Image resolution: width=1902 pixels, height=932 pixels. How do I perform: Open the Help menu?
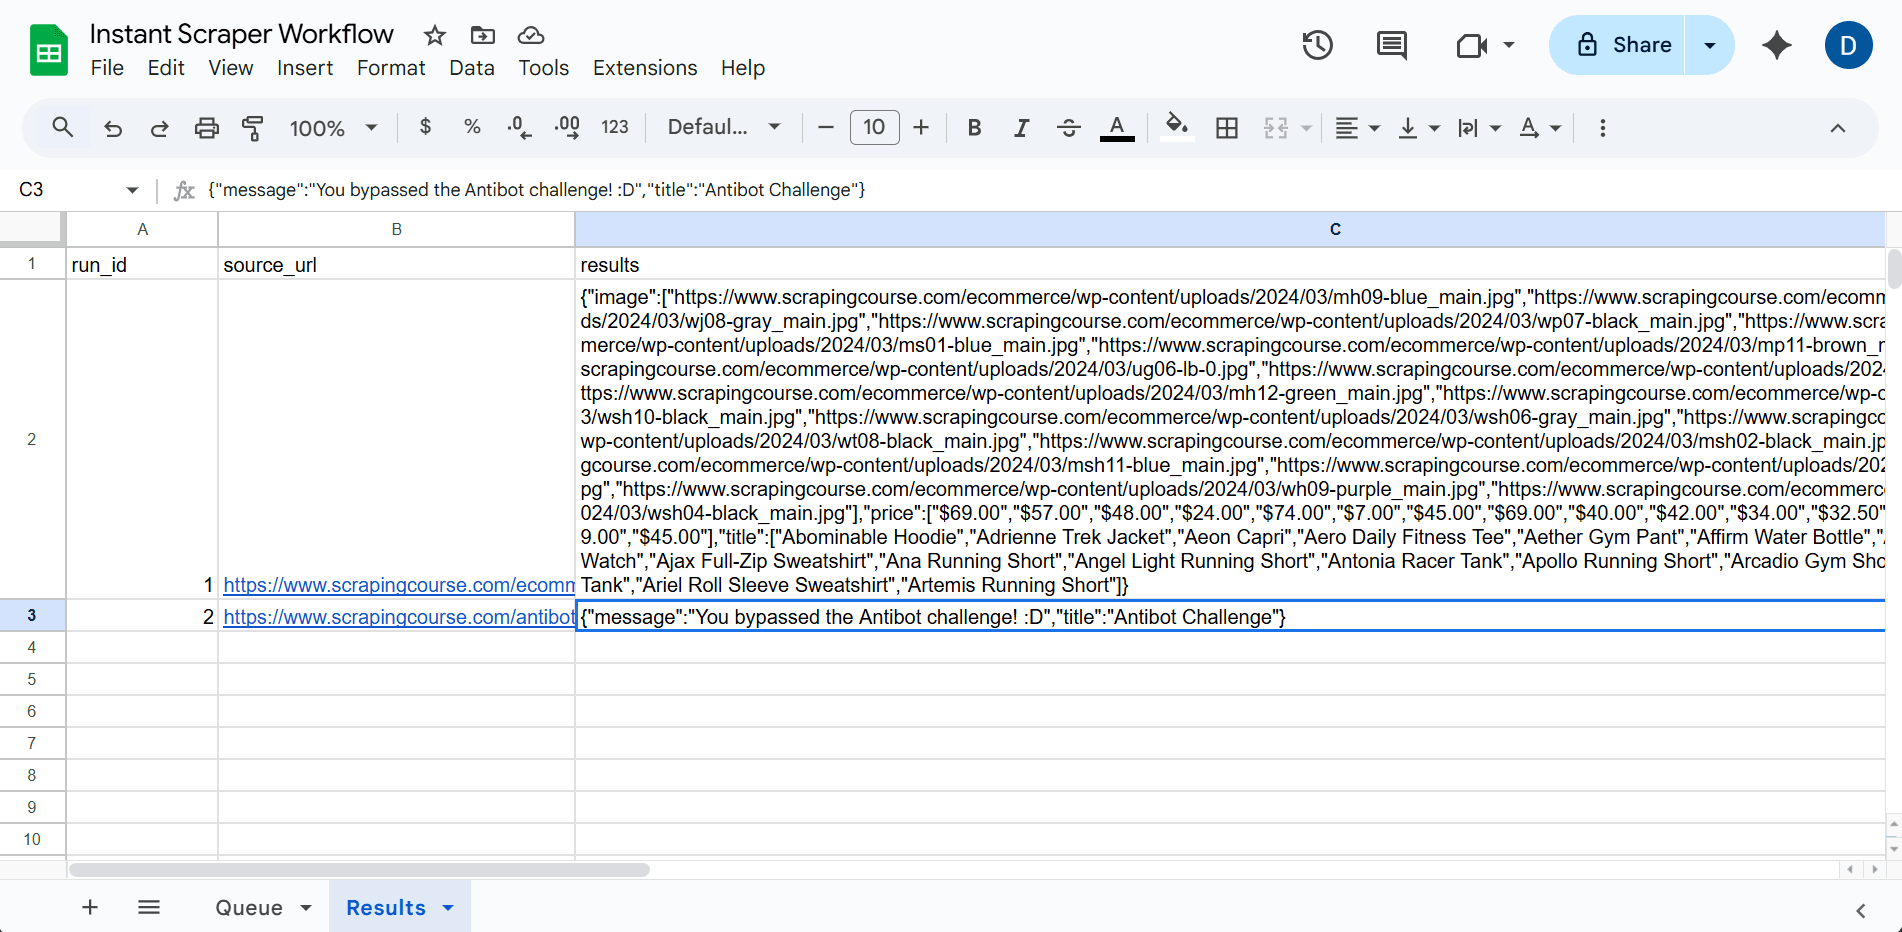point(742,68)
